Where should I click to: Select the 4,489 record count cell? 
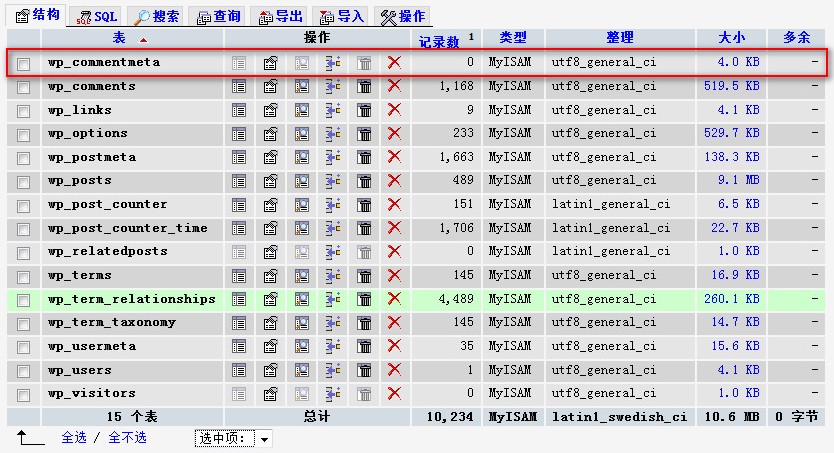[456, 299]
